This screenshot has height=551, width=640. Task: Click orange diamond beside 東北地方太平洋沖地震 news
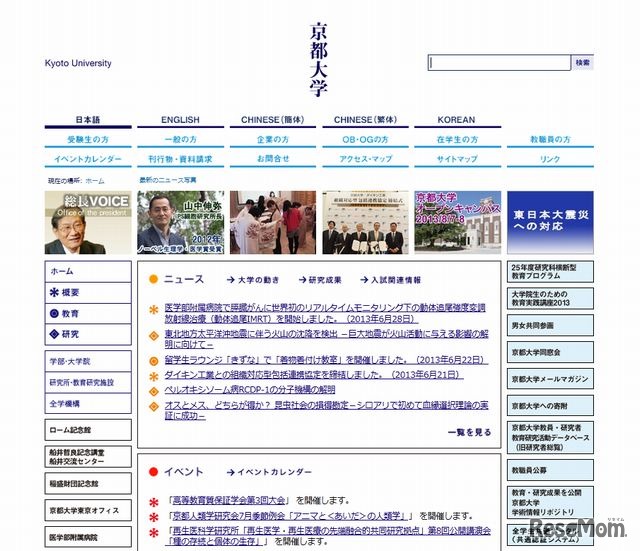coord(153,336)
